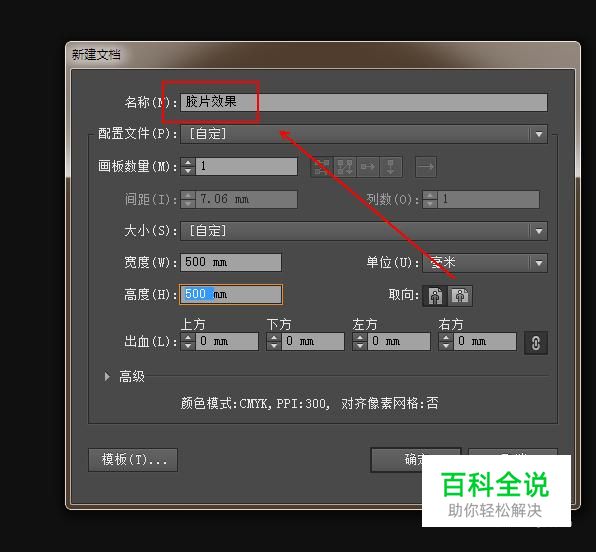The height and width of the screenshot is (552, 596).
Task: Toggle the right-to-left artboard layout arrow icon
Action: pos(426,167)
